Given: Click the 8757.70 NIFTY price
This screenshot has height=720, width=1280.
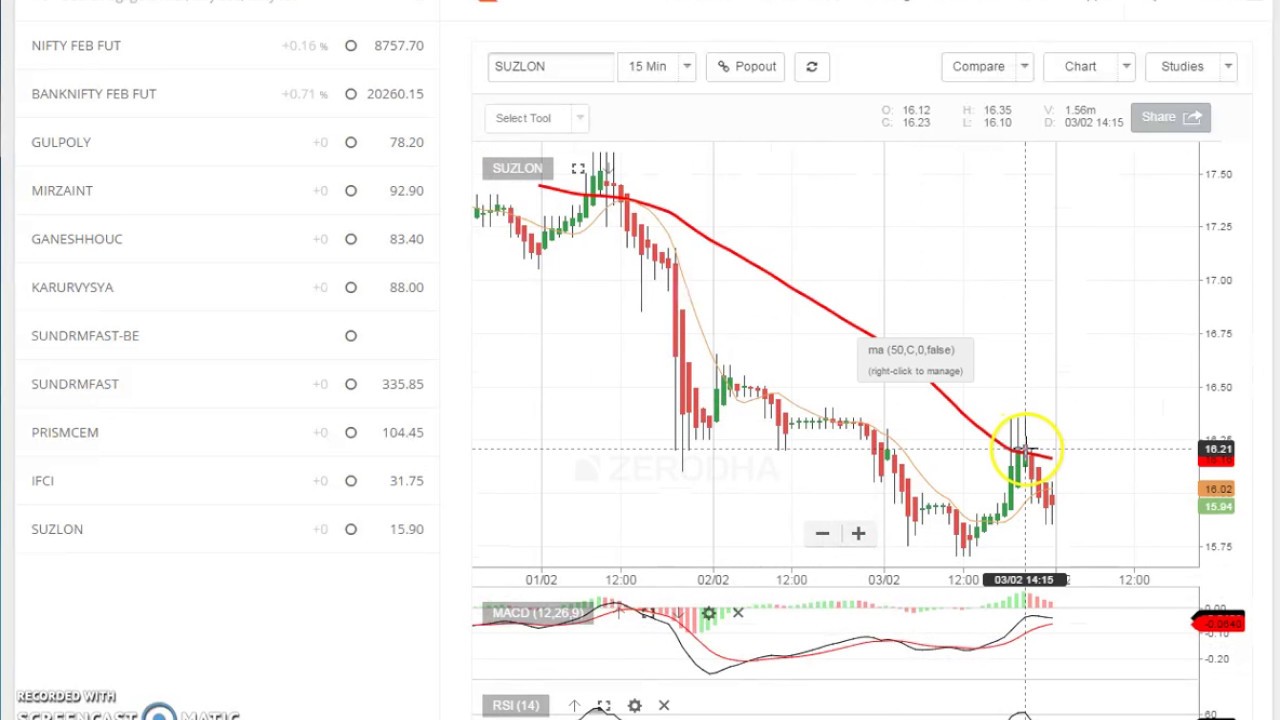Looking at the screenshot, I should tap(399, 46).
